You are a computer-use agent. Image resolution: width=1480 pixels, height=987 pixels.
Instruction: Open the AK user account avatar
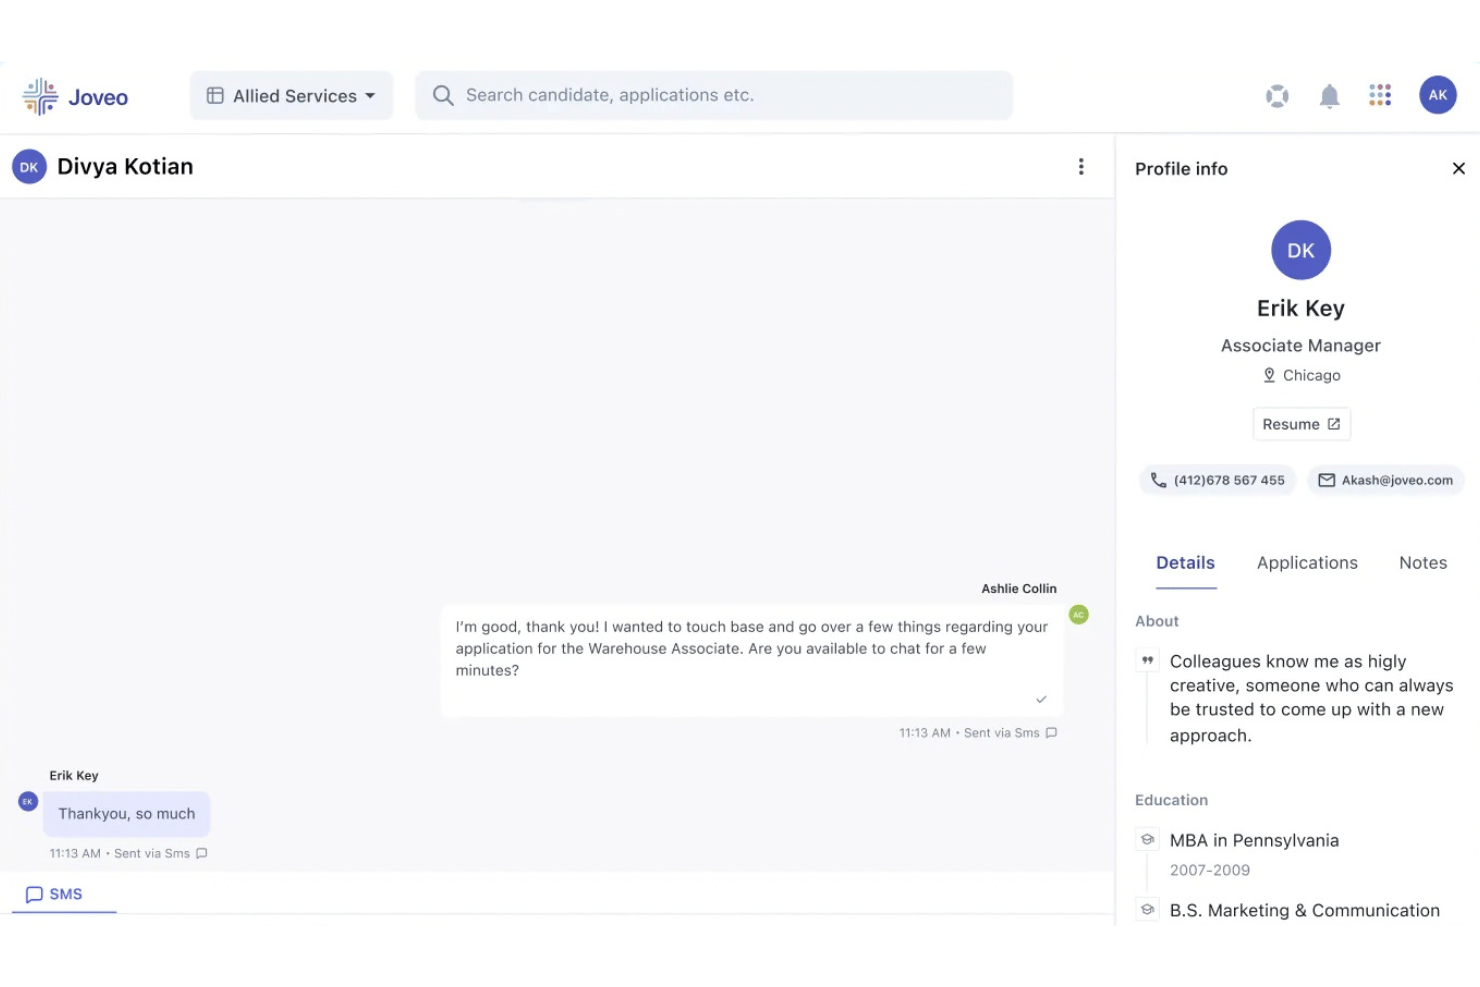tap(1438, 95)
